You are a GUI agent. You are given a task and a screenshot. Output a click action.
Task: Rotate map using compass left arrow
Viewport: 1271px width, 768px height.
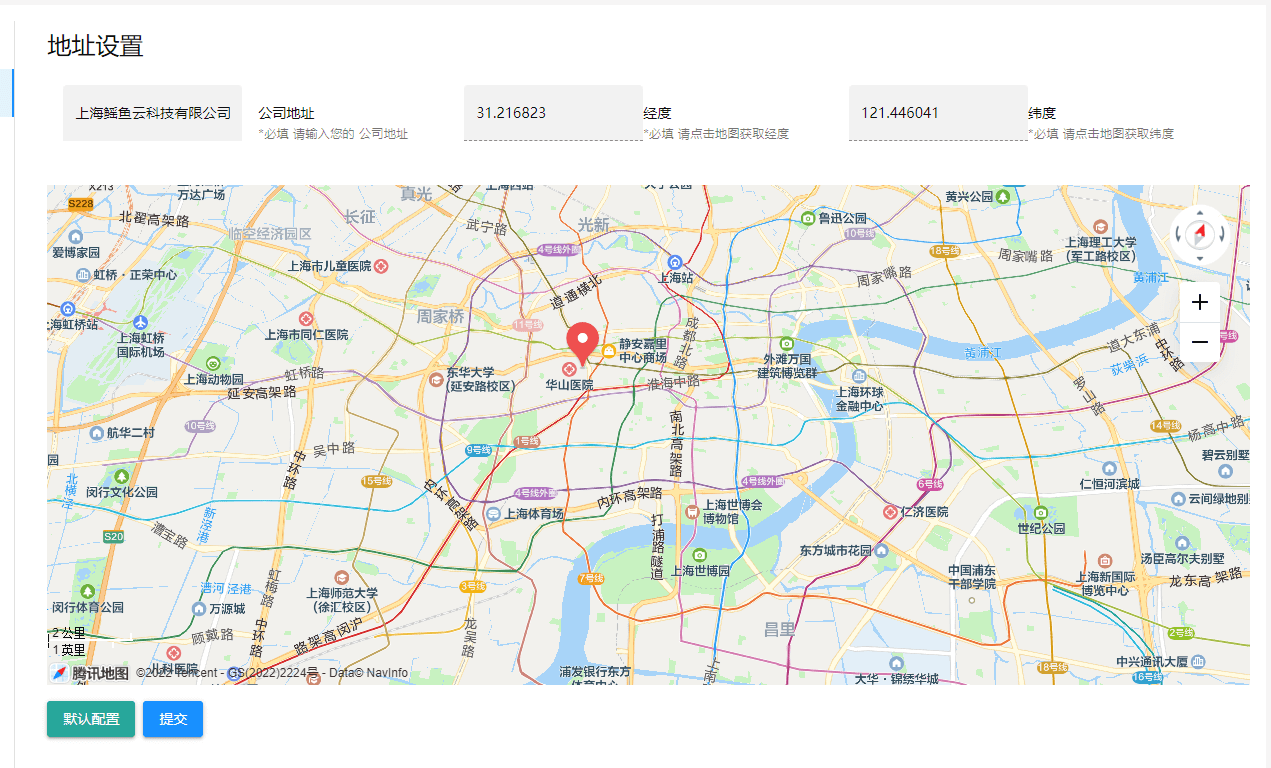tap(1179, 235)
